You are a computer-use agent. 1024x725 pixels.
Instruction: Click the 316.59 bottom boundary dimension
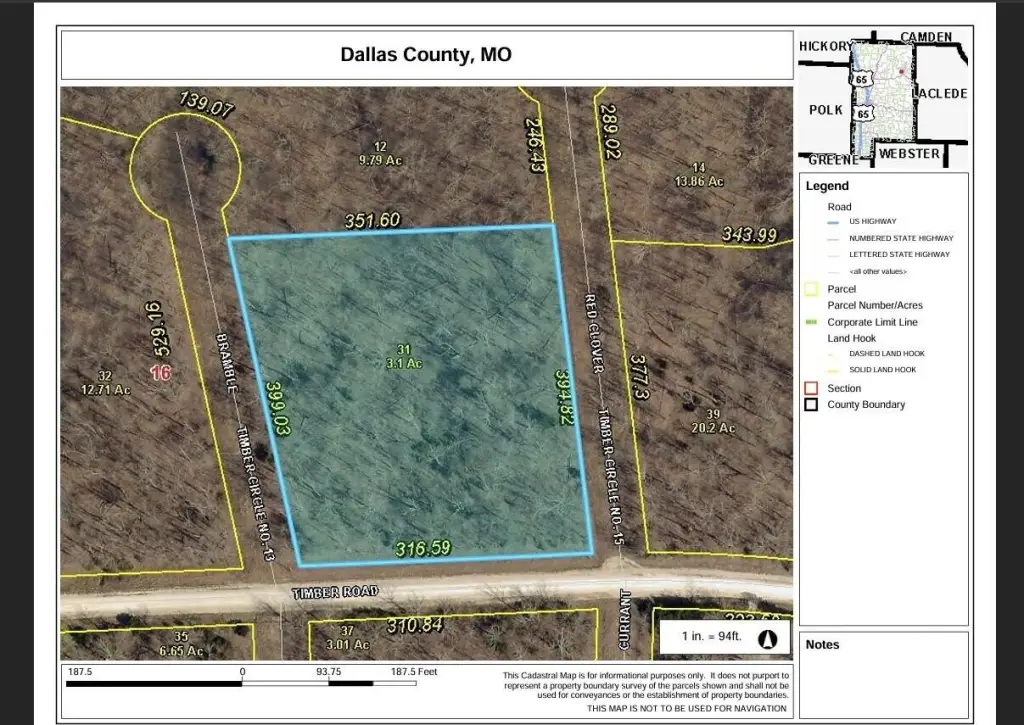(423, 548)
